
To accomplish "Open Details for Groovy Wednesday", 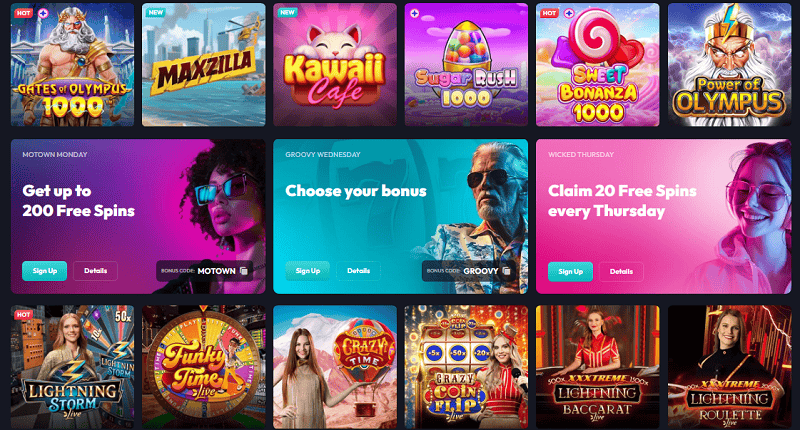I will (359, 271).
